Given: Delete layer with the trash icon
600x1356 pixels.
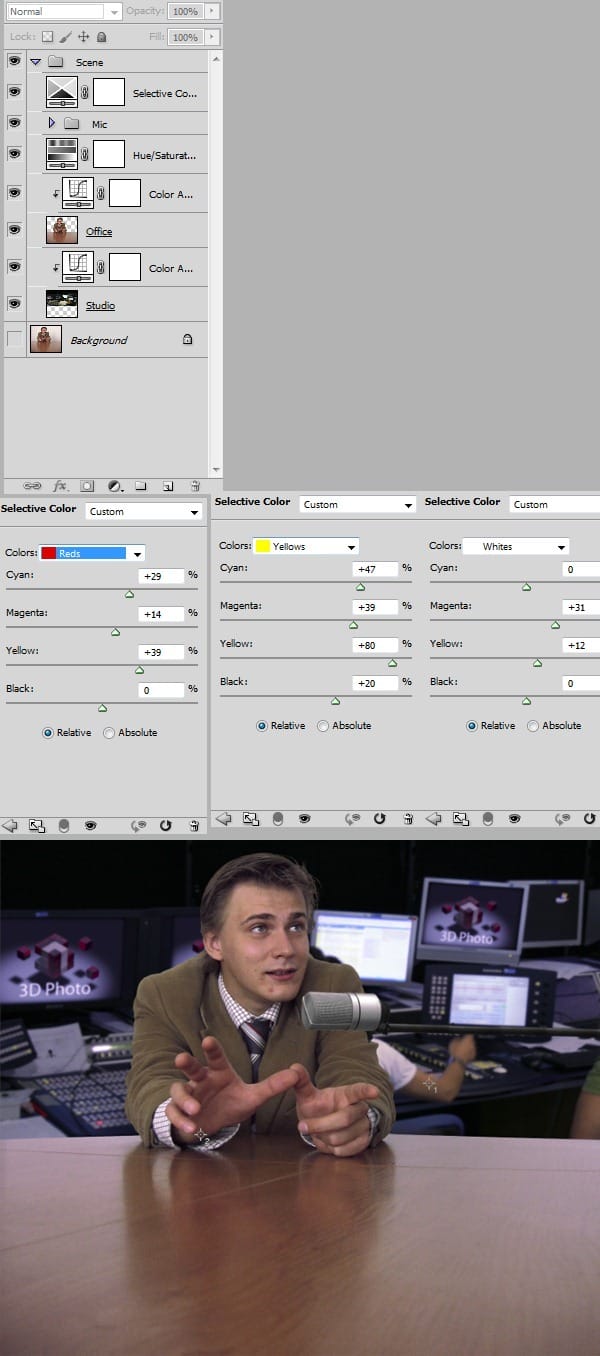Looking at the screenshot, I should (x=194, y=486).
